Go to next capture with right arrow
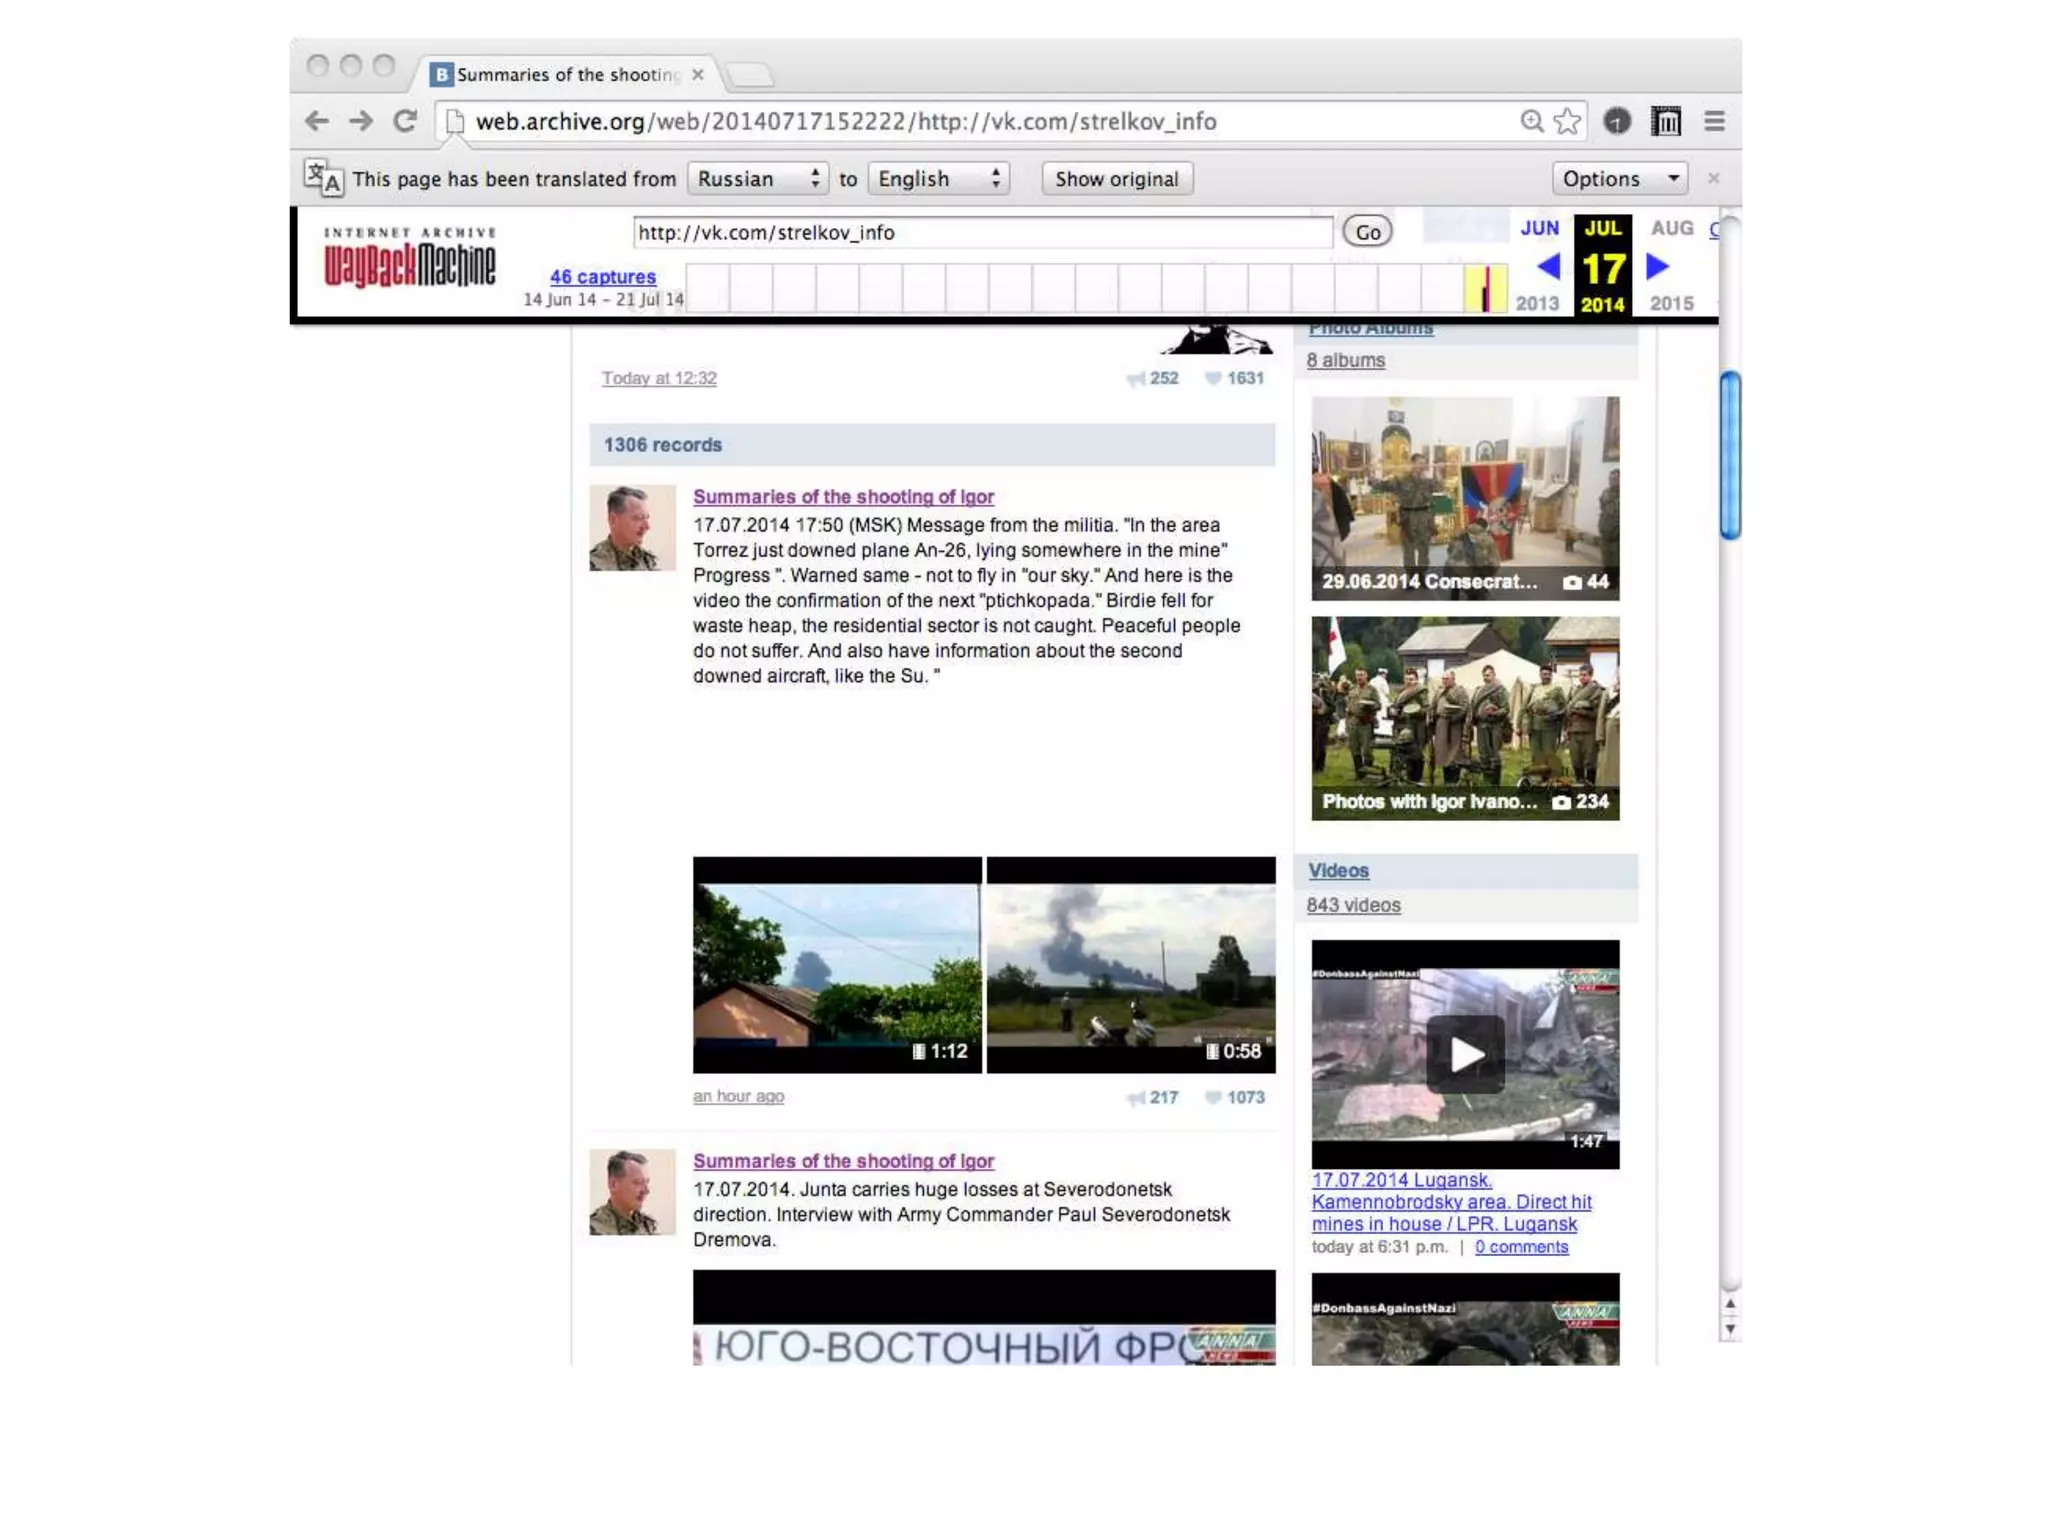This screenshot has width=2048, height=1536. click(1657, 266)
